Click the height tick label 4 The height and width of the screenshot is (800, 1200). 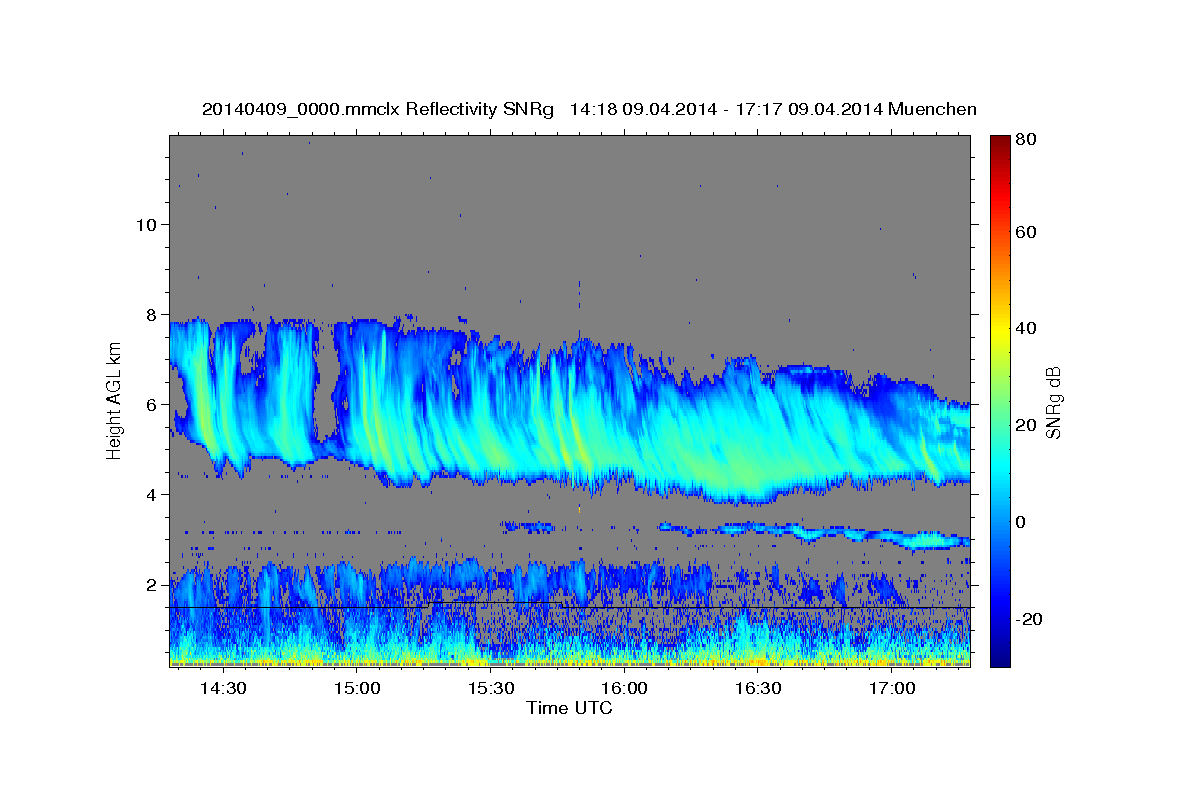click(153, 494)
